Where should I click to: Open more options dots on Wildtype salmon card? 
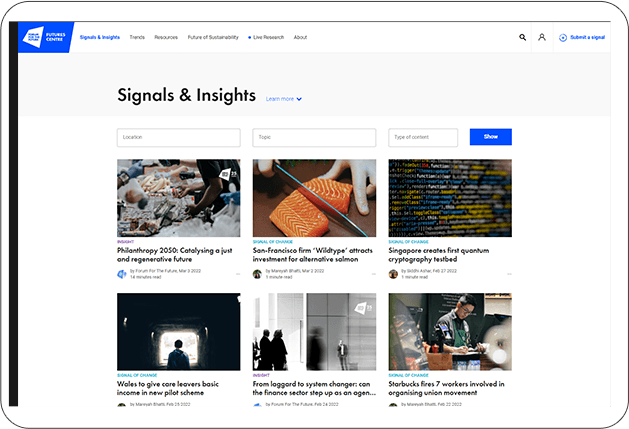373,274
